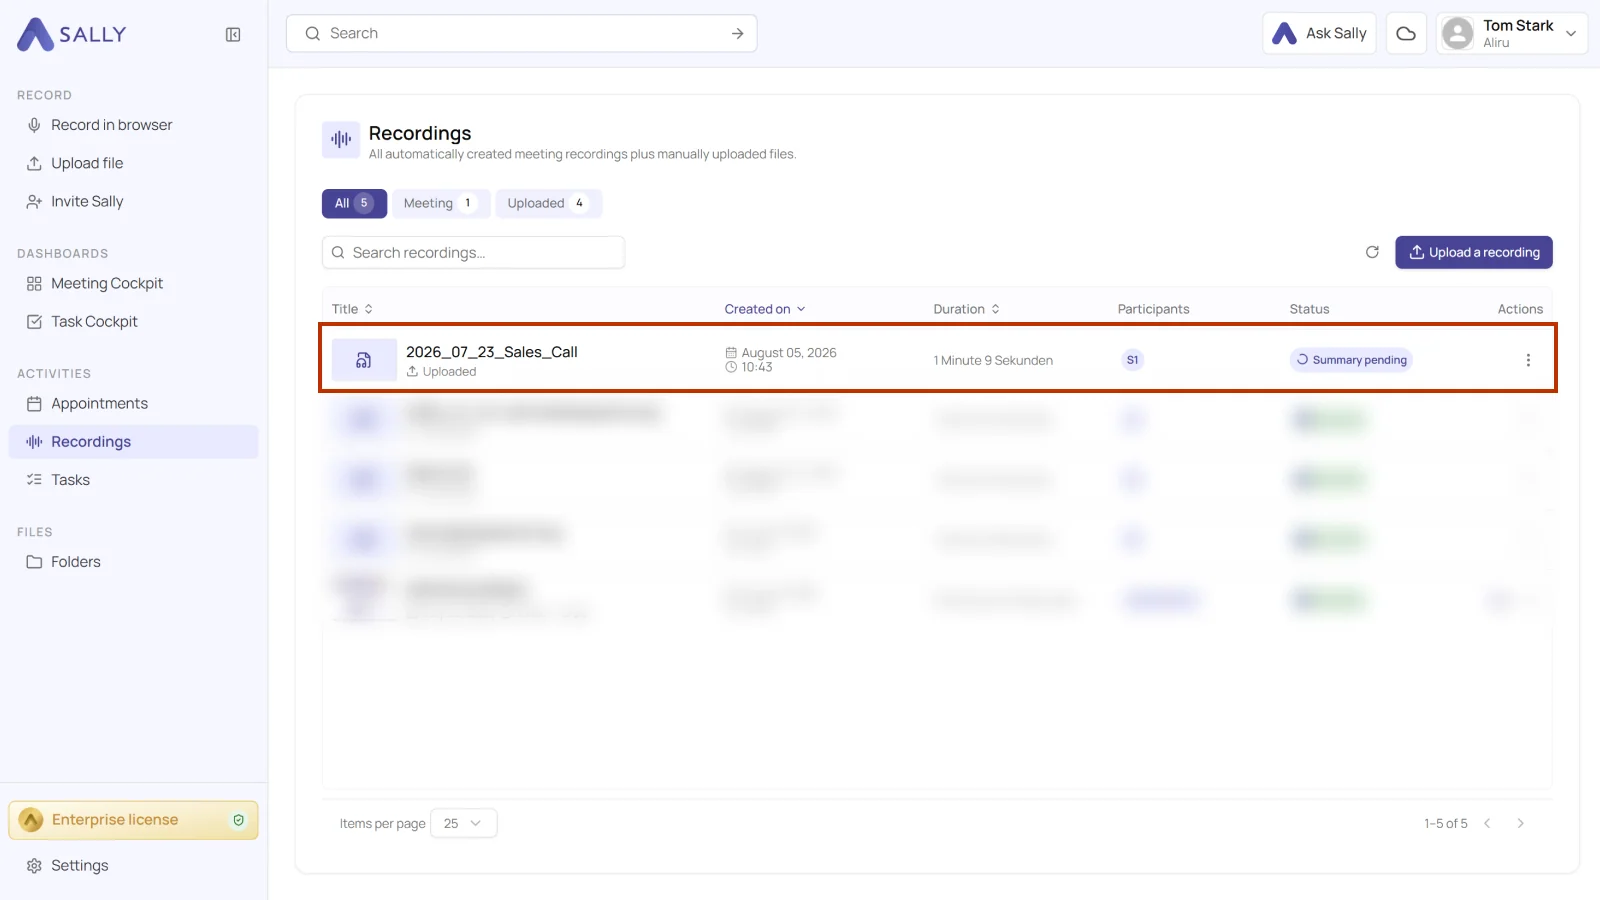The height and width of the screenshot is (900, 1600).
Task: Click the 1 Minute 9 Sekunden duration
Action: click(x=993, y=360)
